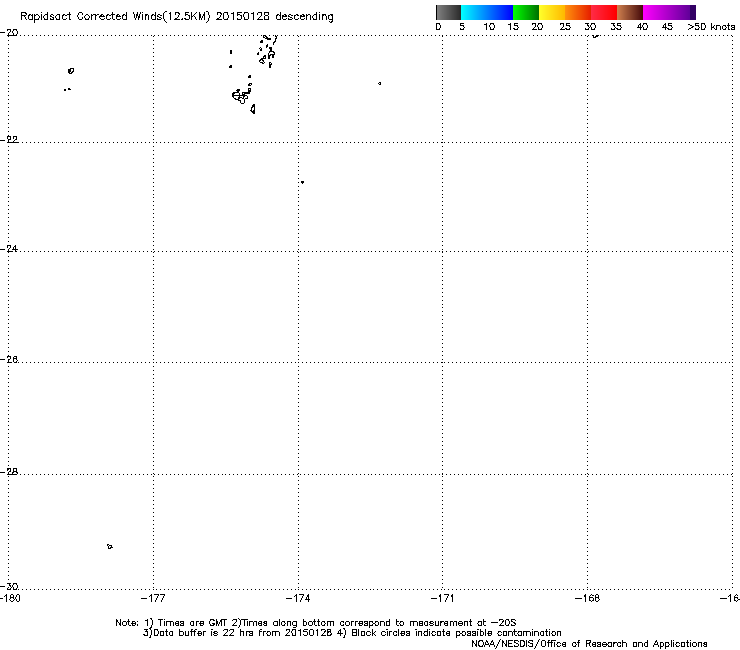Image resolution: width=740 pixels, height=650 pixels.
Task: Click the '-28' latitude axis label
Action: (9, 472)
